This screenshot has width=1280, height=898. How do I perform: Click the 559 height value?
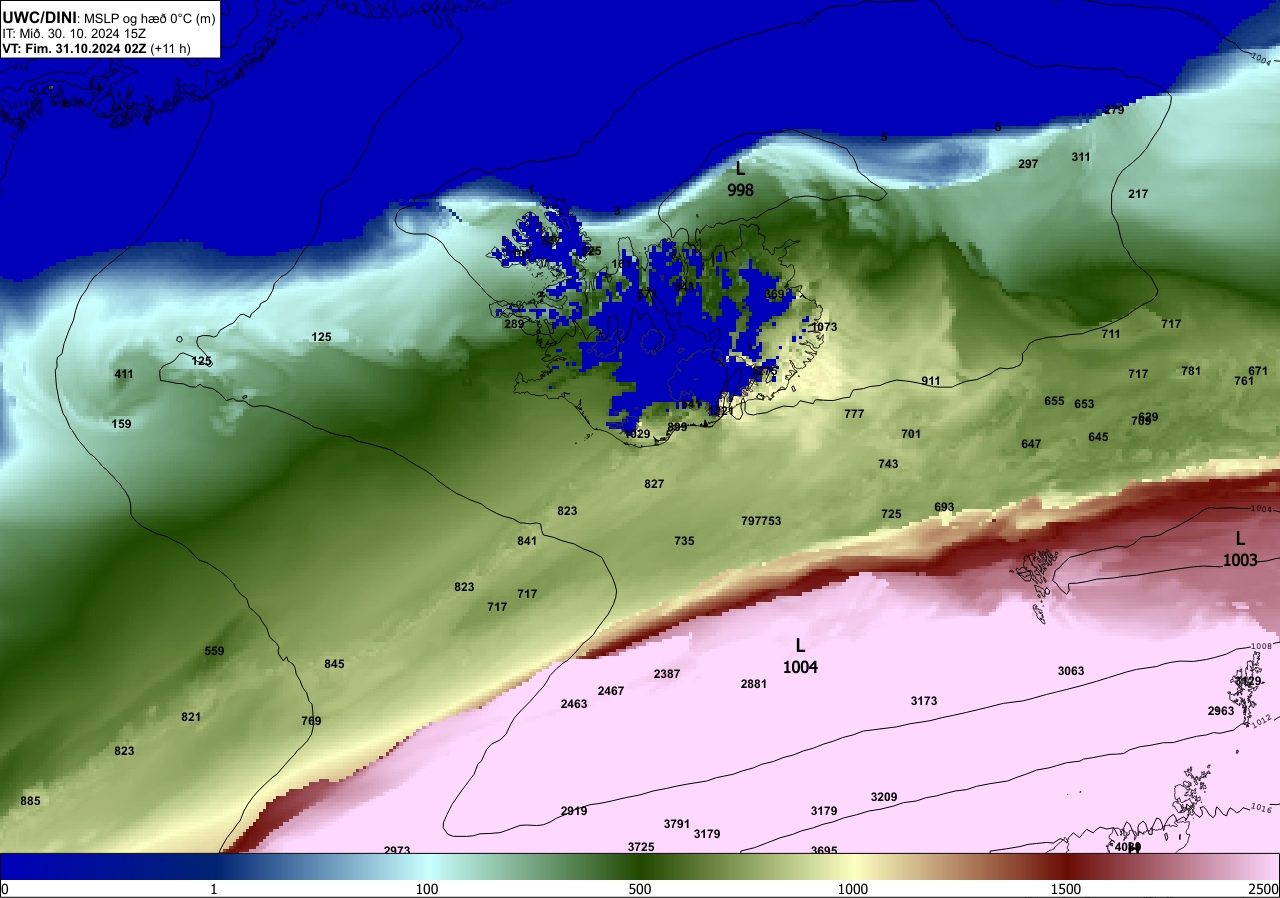[x=214, y=651]
